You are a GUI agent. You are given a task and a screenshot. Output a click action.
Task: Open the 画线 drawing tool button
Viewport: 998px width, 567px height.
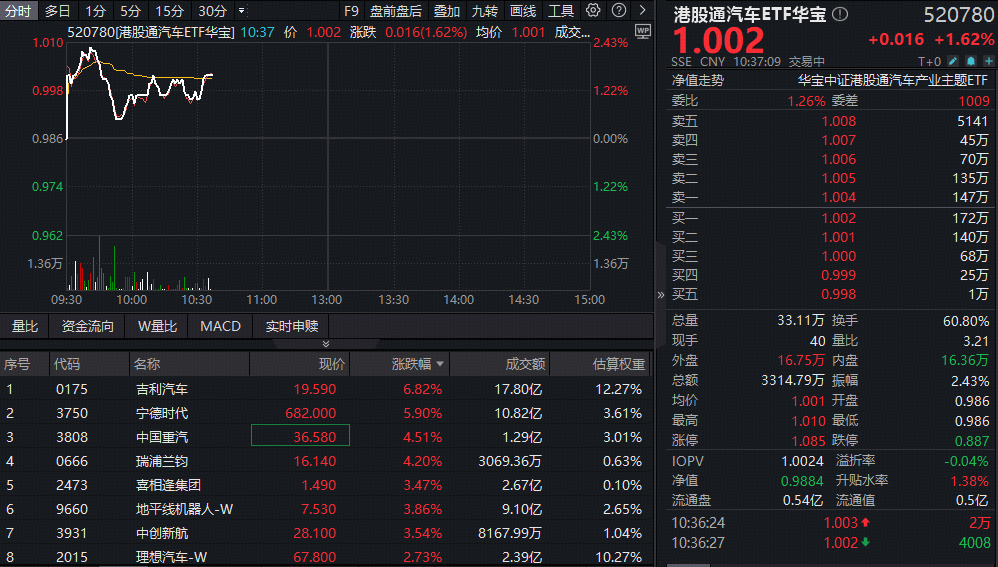(523, 11)
